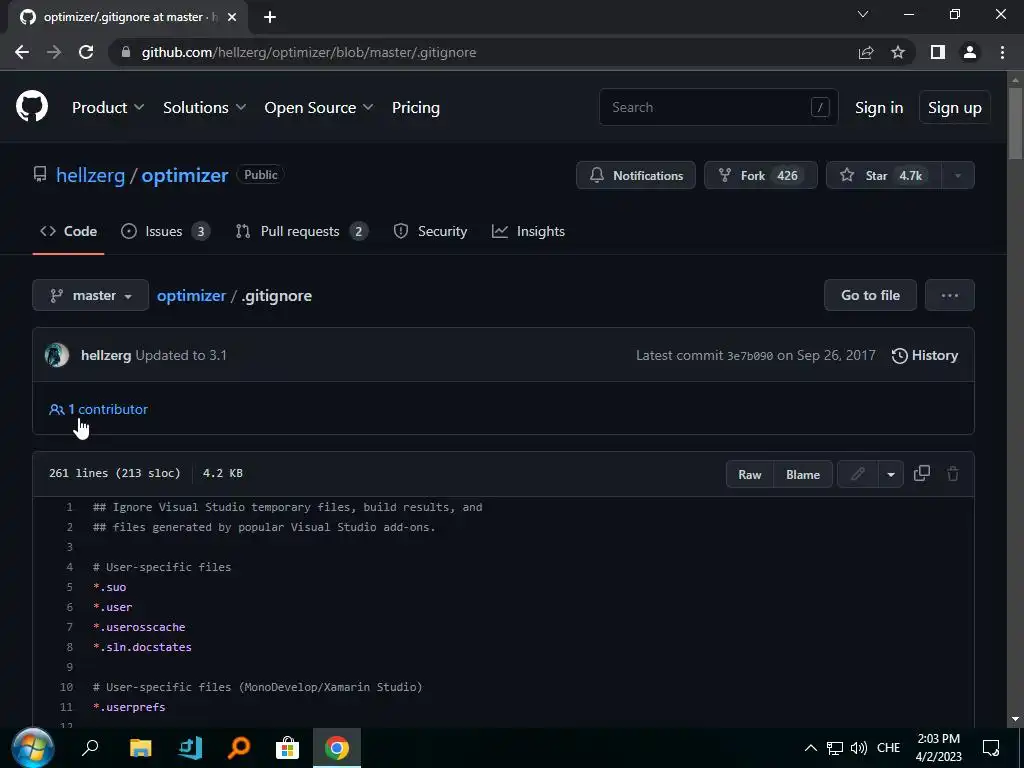The image size is (1024, 768).
Task: Click the slash shortcut icon in search
Action: tap(820, 107)
